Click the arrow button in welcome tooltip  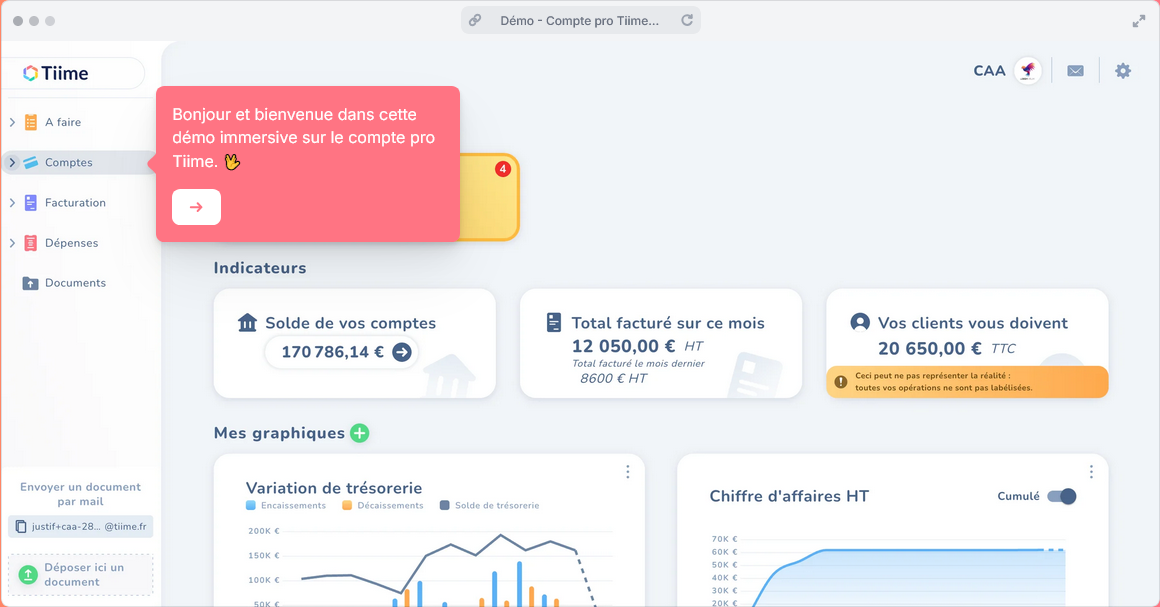pyautogui.click(x=196, y=207)
